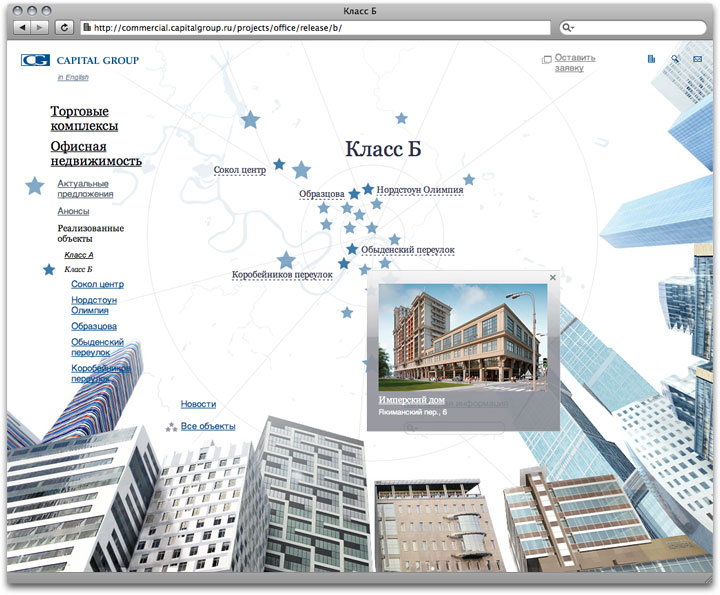Click the star beside Класс Б menu item

(49, 269)
